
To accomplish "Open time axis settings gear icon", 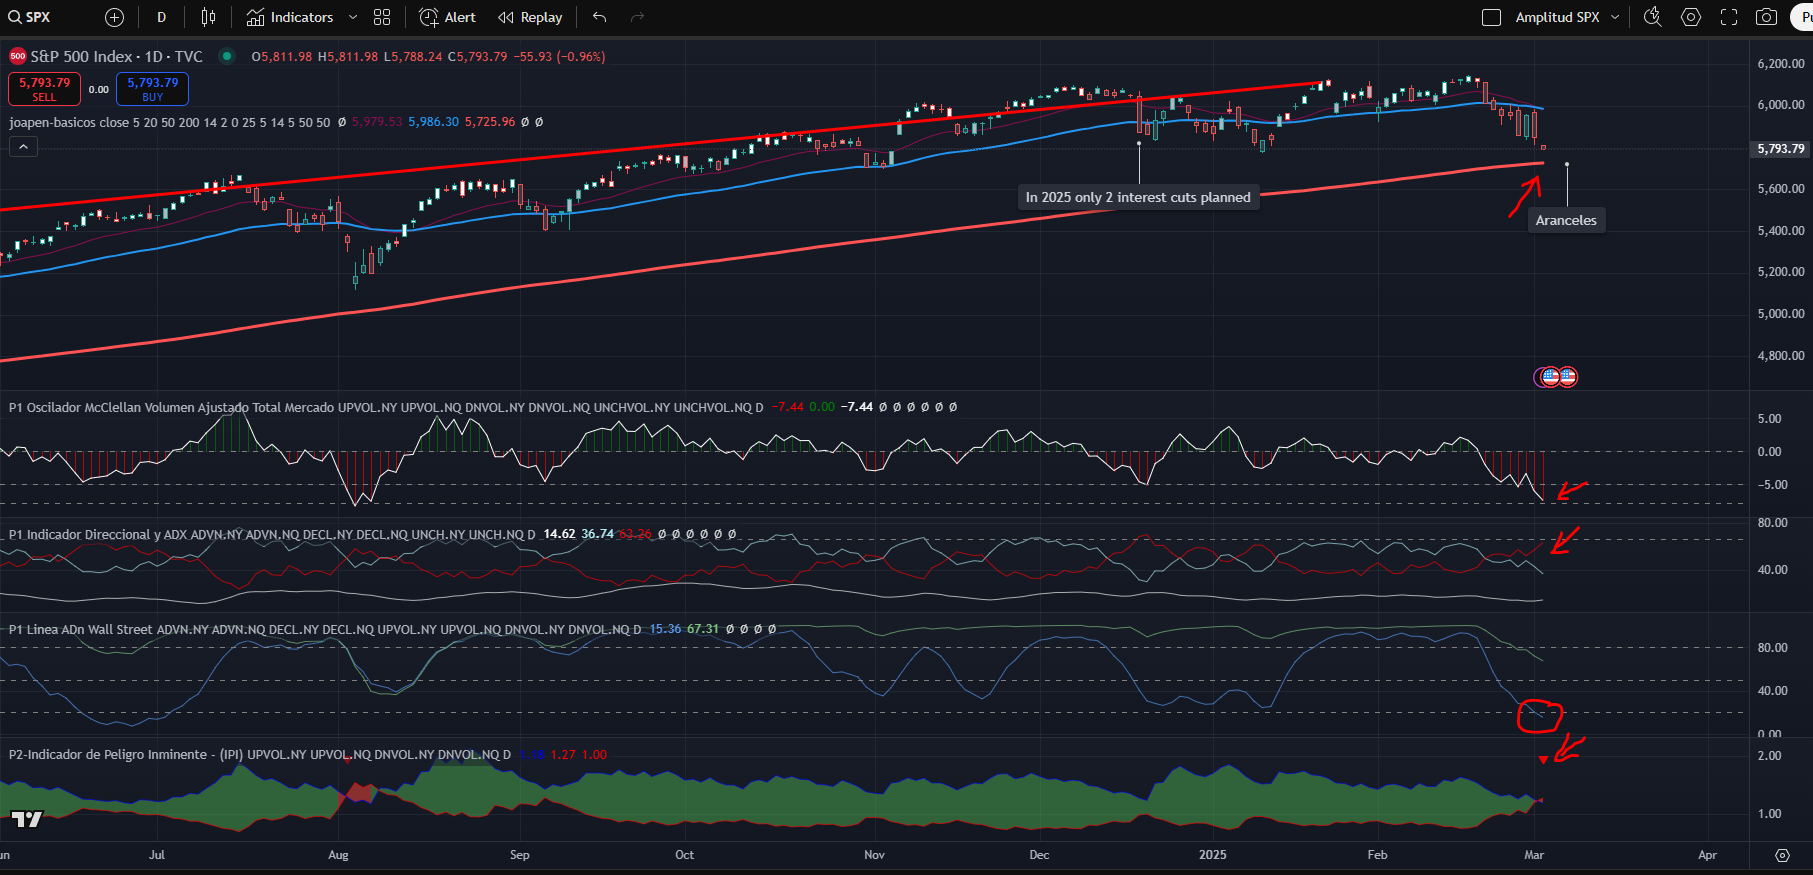I will 1782,855.
